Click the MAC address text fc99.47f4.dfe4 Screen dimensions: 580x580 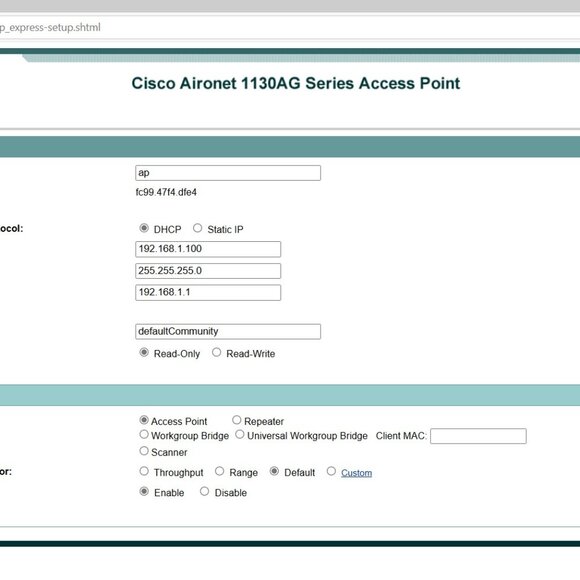pos(166,192)
